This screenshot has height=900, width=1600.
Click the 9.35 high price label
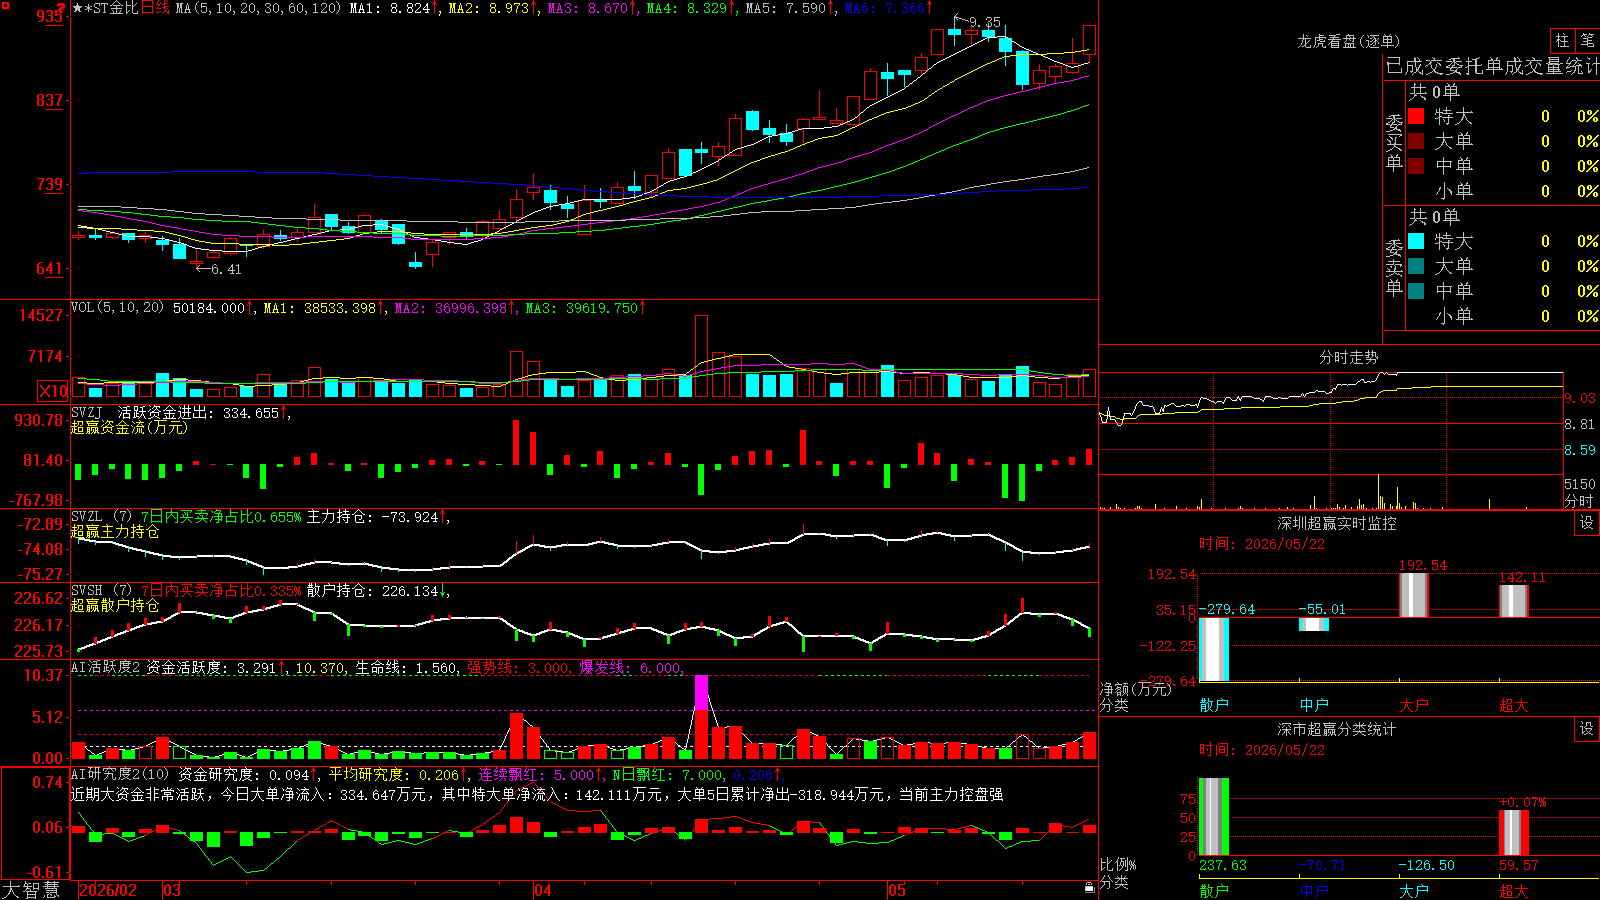[x=985, y=22]
